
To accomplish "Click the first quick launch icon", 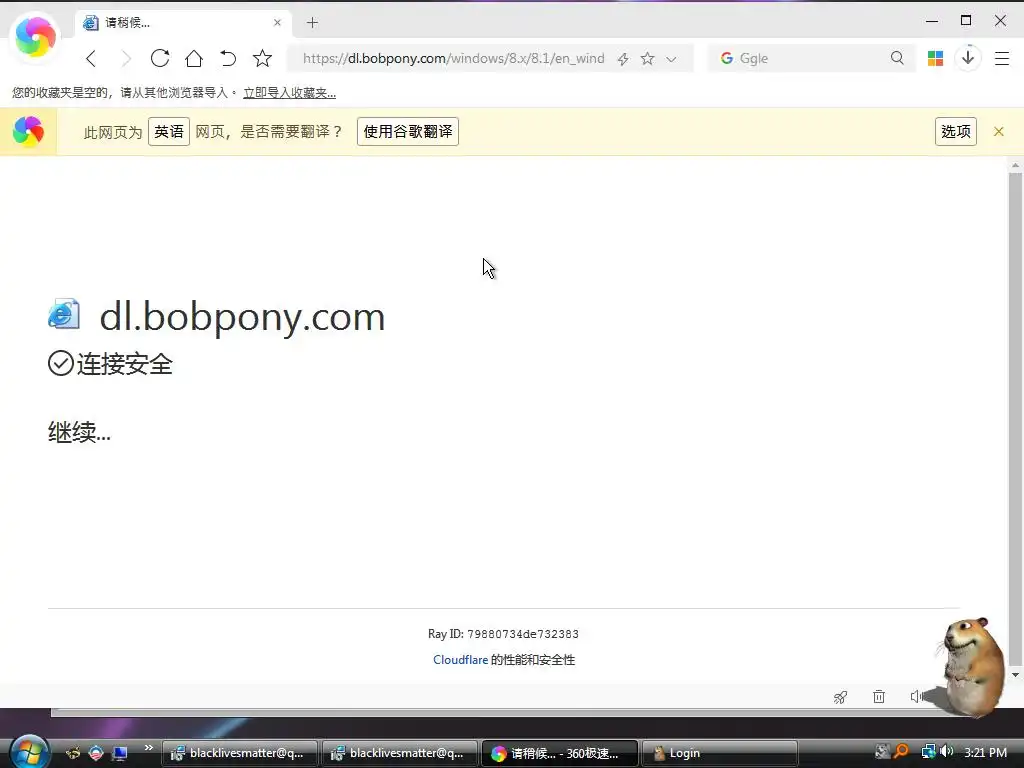I will (x=73, y=753).
